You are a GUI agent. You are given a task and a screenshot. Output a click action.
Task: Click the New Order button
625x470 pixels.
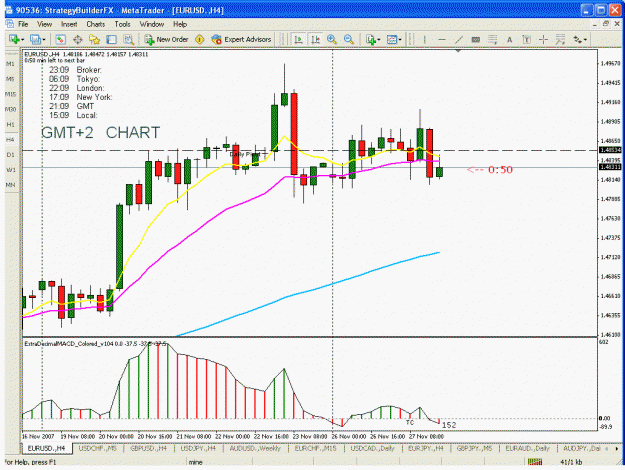166,39
